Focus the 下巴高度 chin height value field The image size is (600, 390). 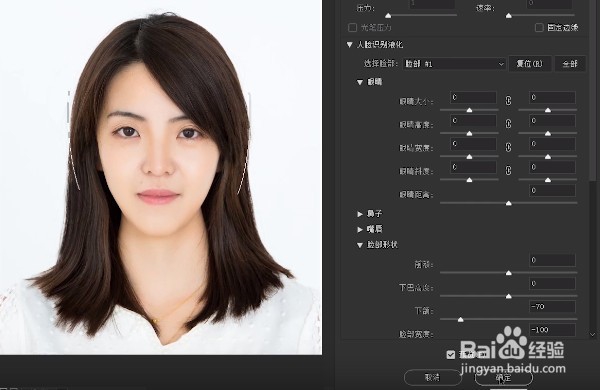point(552,284)
